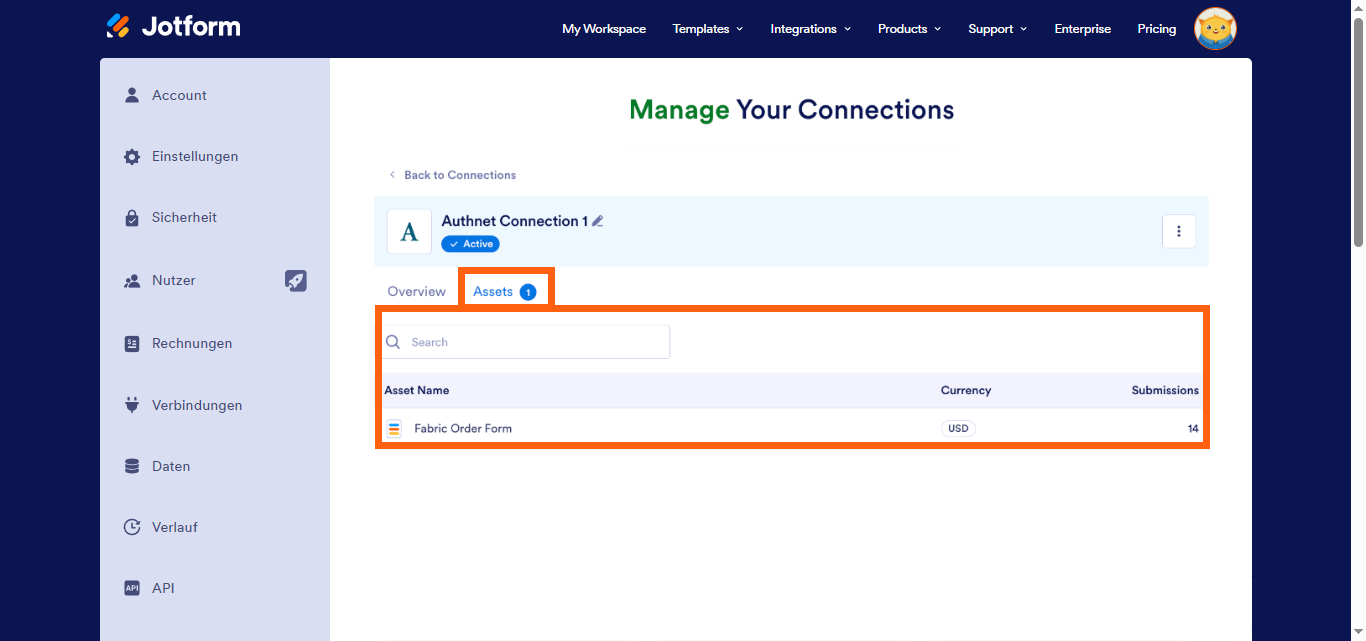Open the Enterprise page link
This screenshot has height=641, width=1366.
tap(1083, 29)
